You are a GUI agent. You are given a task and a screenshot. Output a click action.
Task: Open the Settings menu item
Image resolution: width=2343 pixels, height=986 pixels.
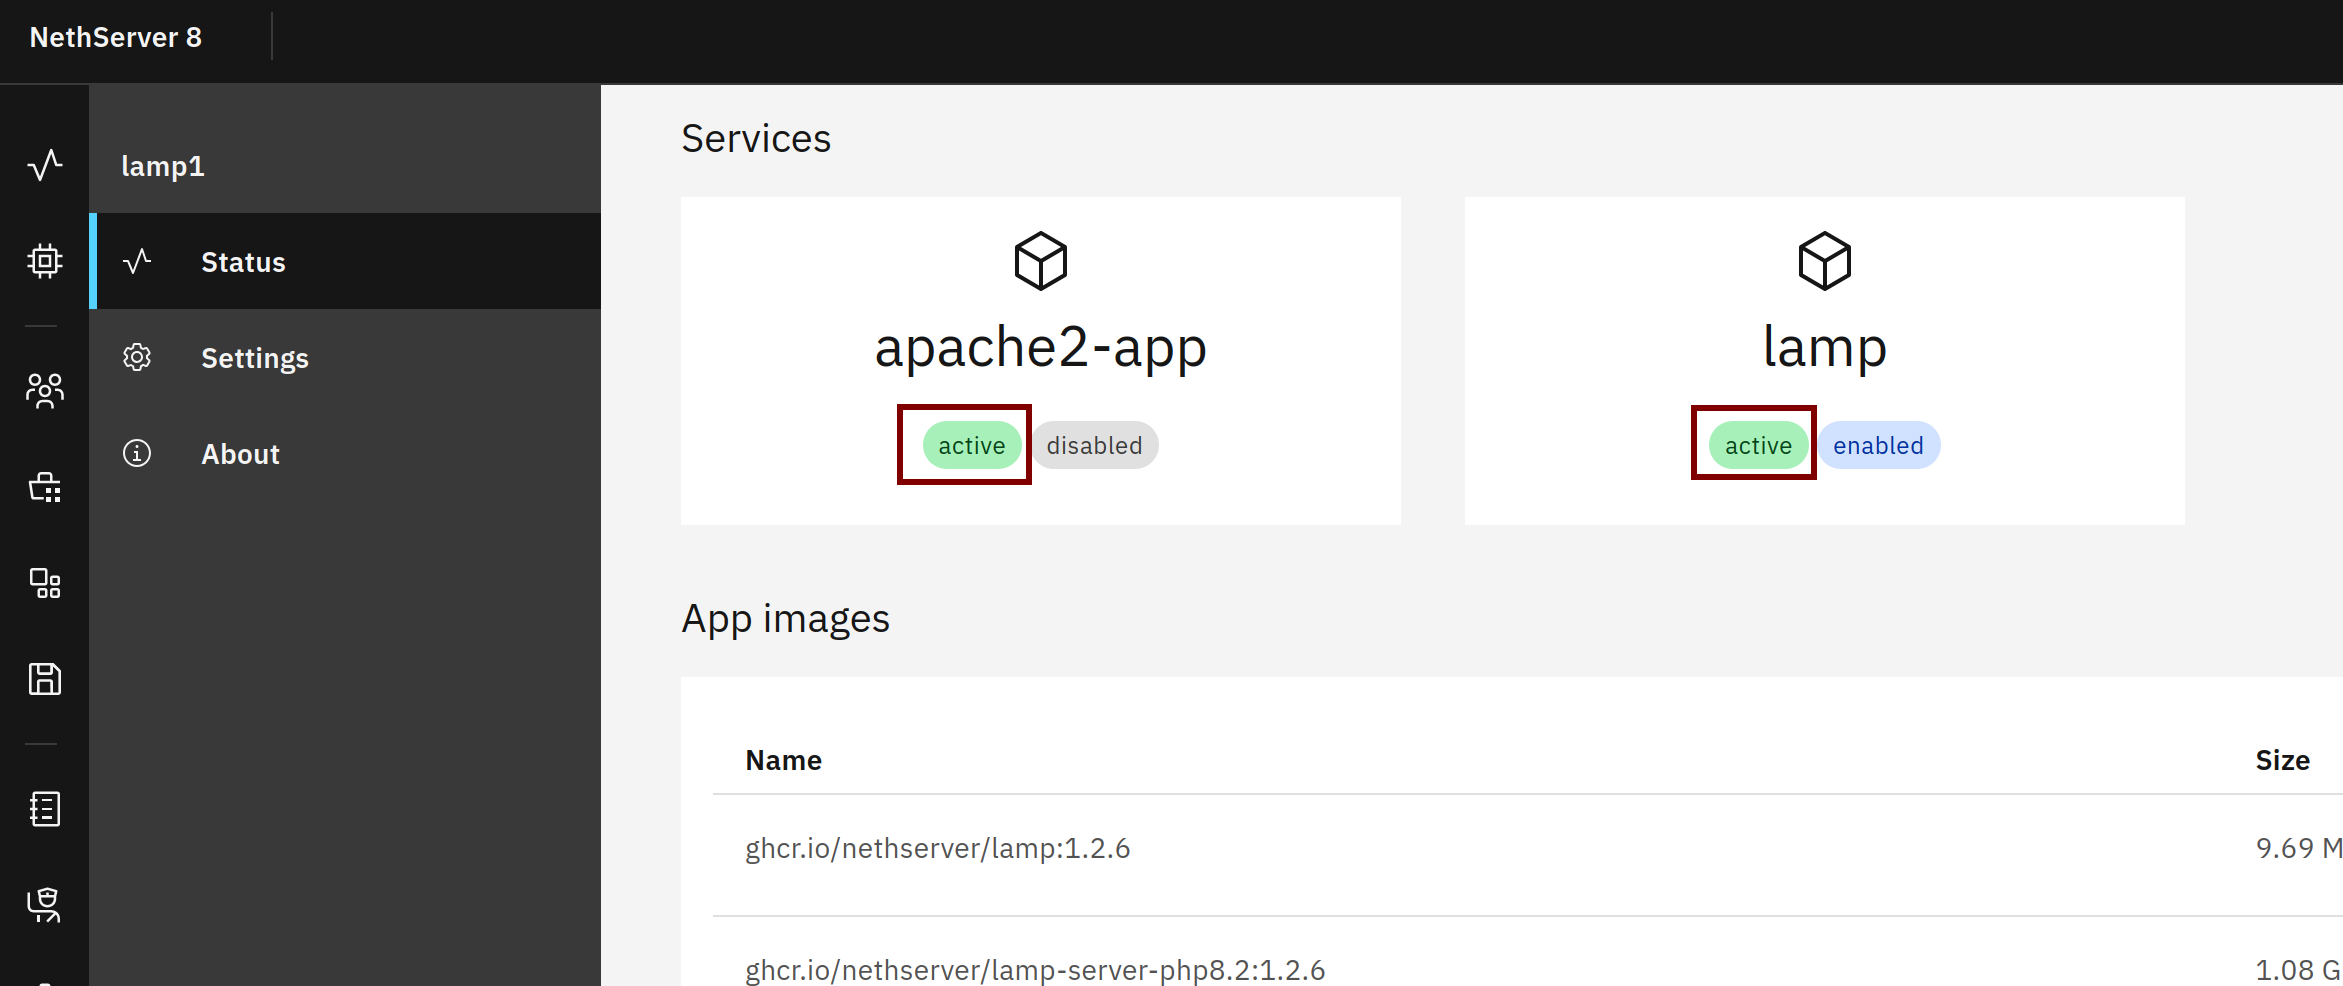254,358
